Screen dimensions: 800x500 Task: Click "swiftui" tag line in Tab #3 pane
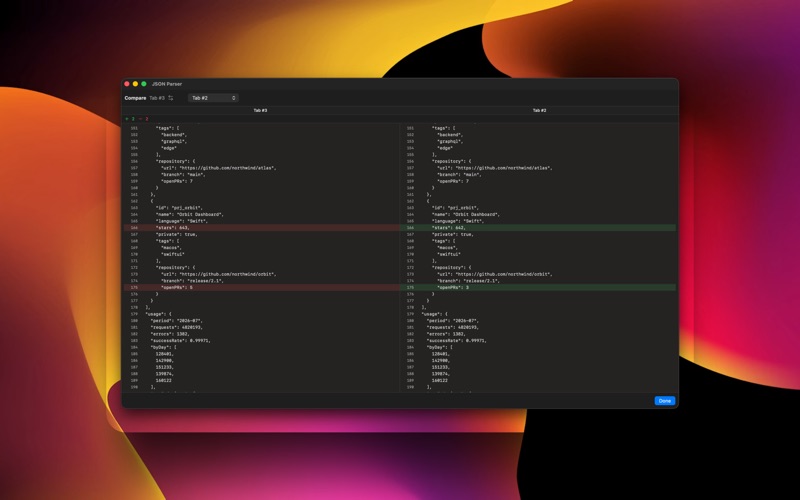pyautogui.click(x=172, y=254)
